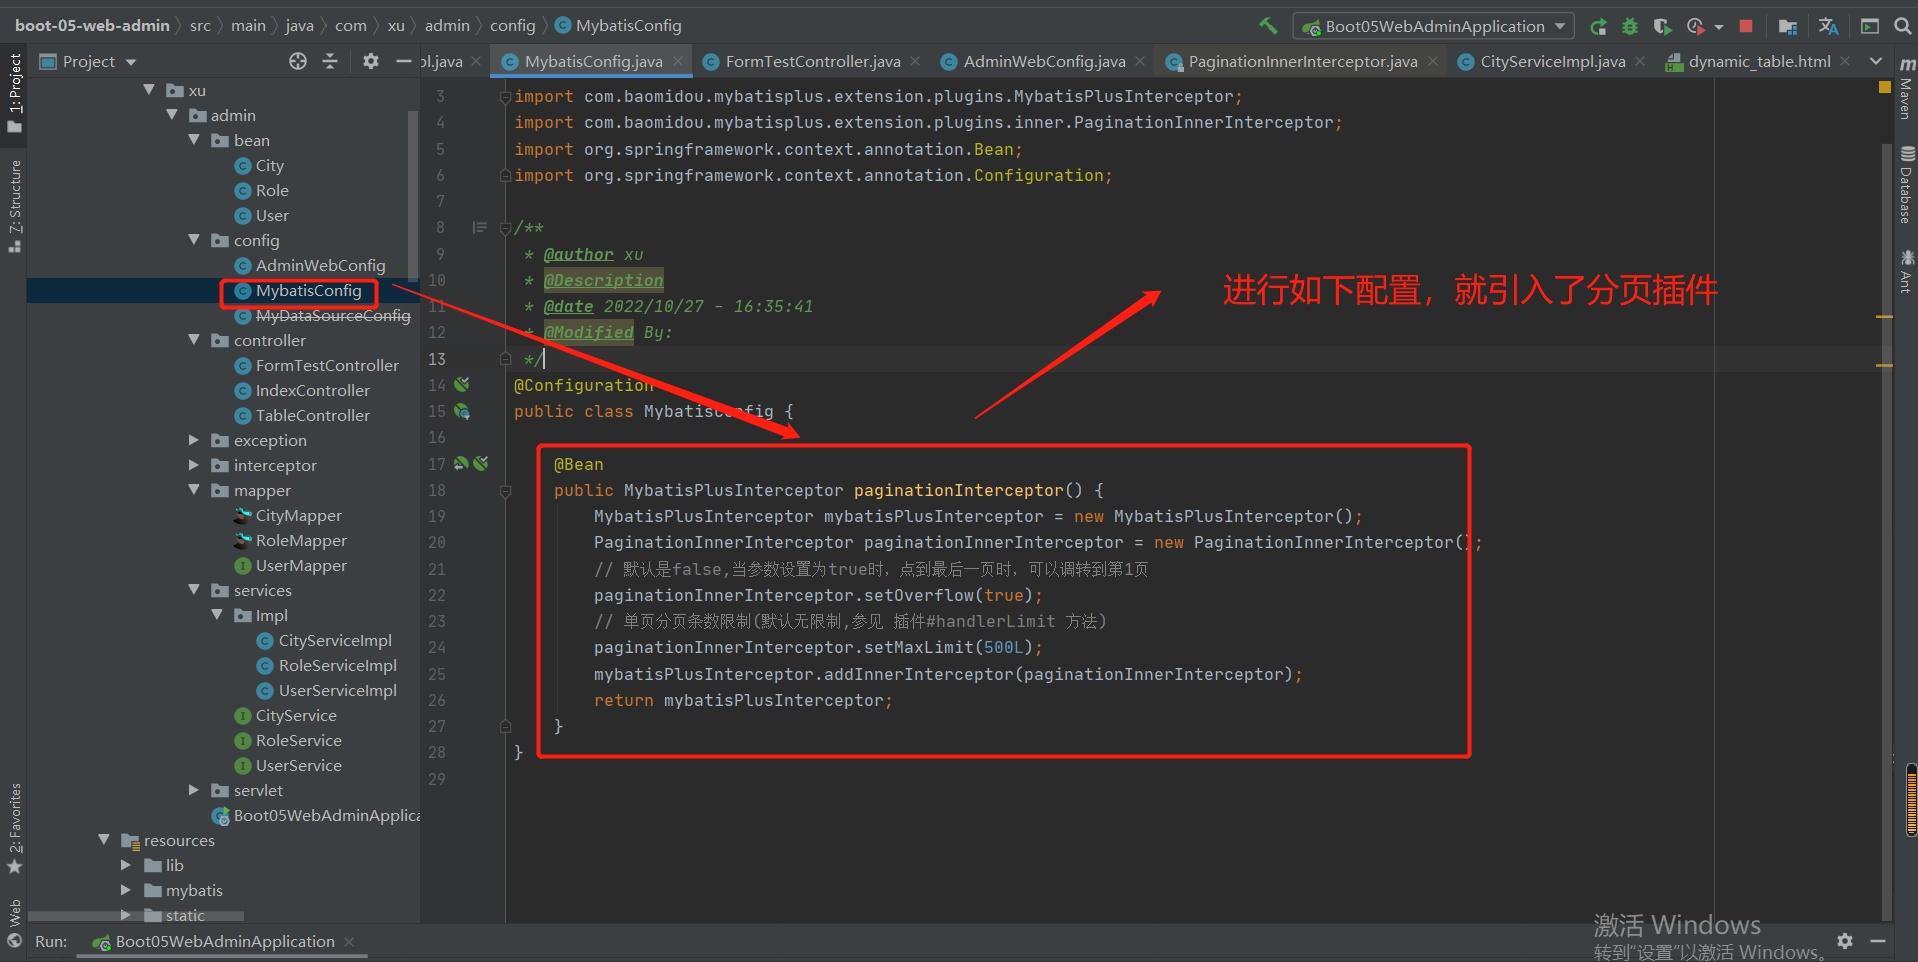Open the run configuration dropdown Boot05WebAdminApplication

(x=1434, y=27)
